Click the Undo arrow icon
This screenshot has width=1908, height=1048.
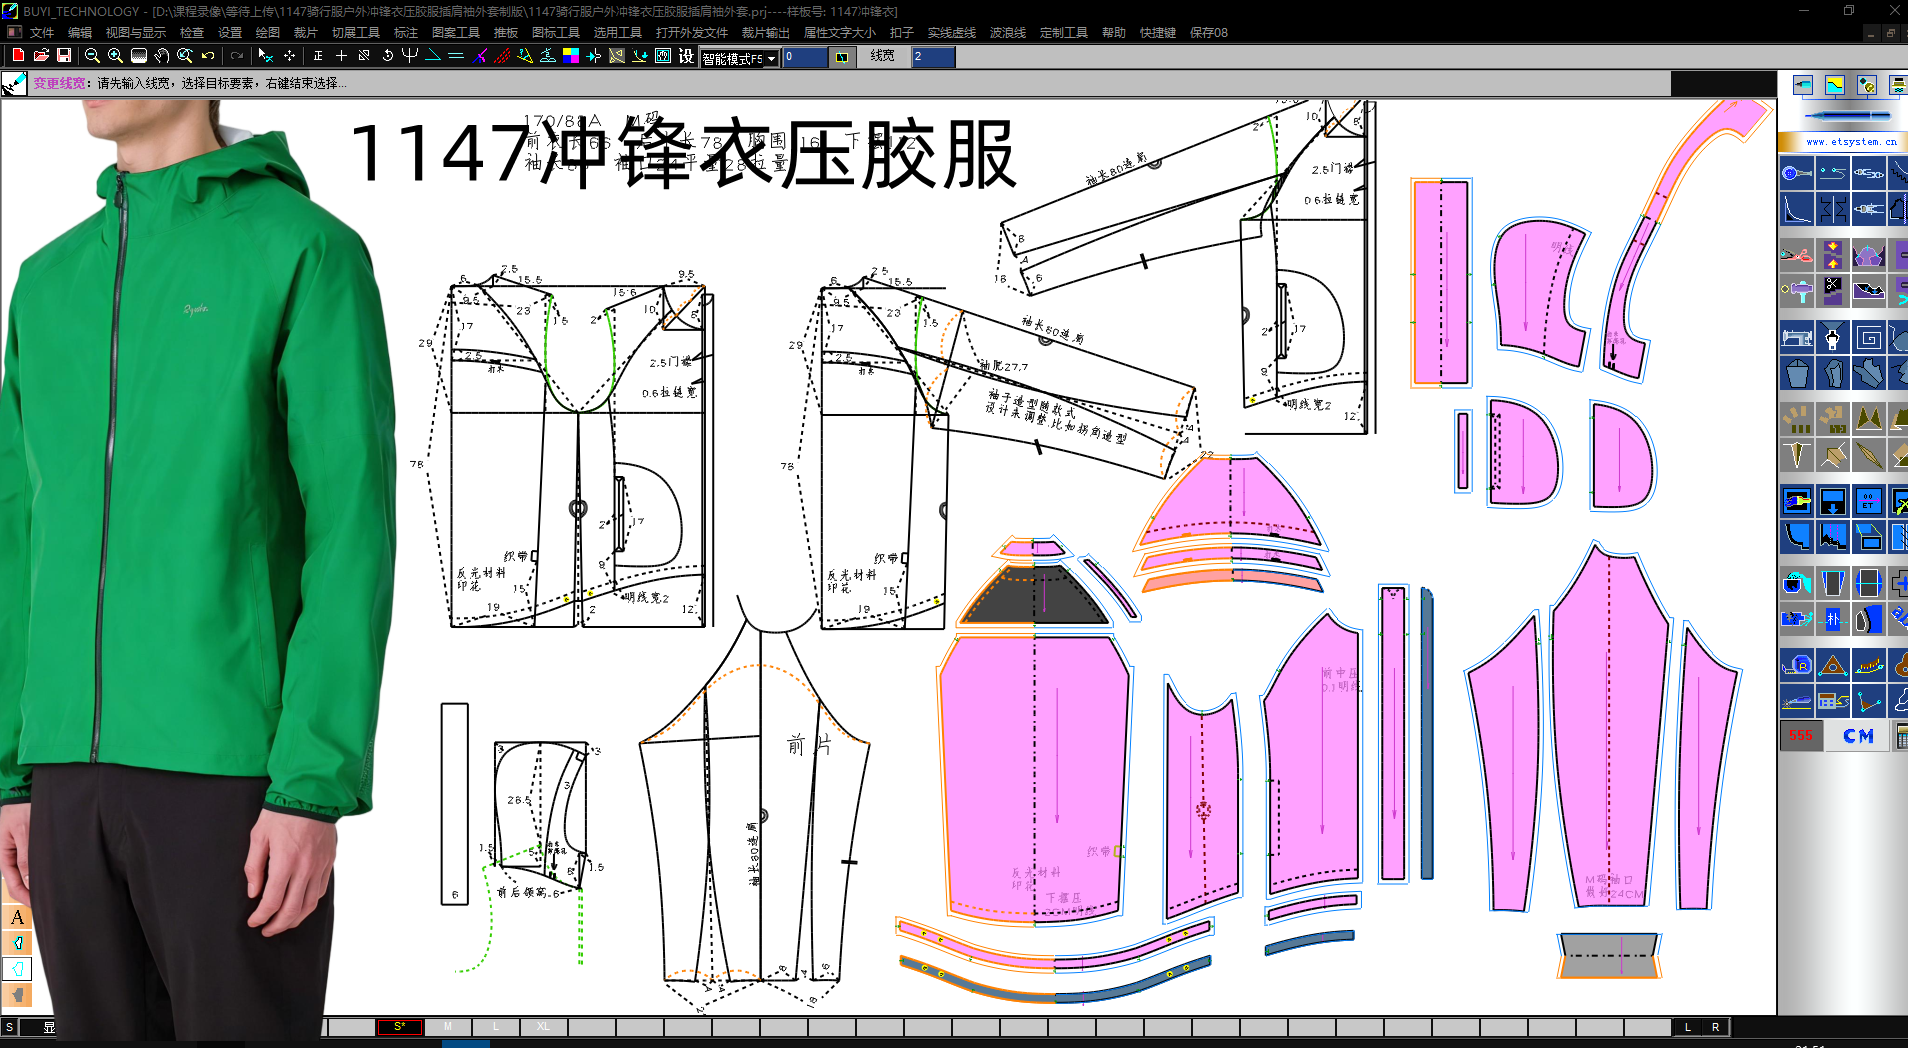207,57
